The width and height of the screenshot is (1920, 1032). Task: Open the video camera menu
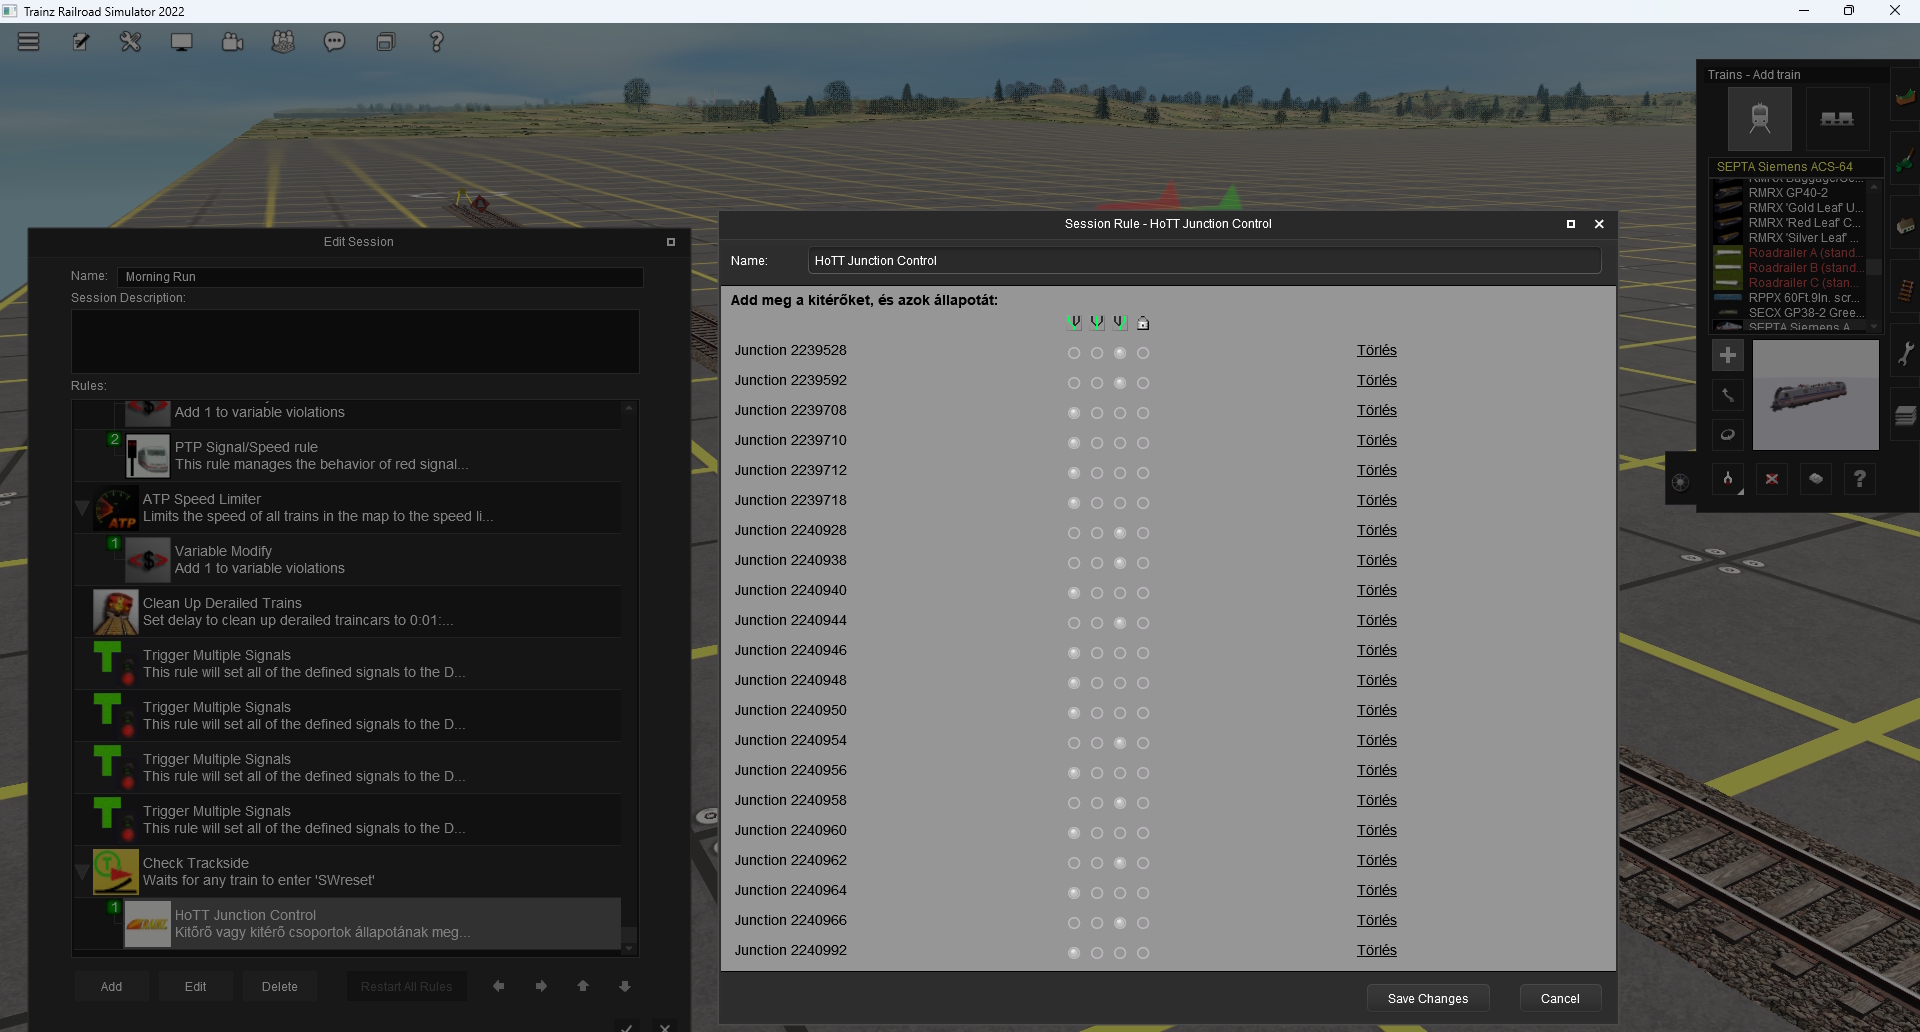click(233, 42)
